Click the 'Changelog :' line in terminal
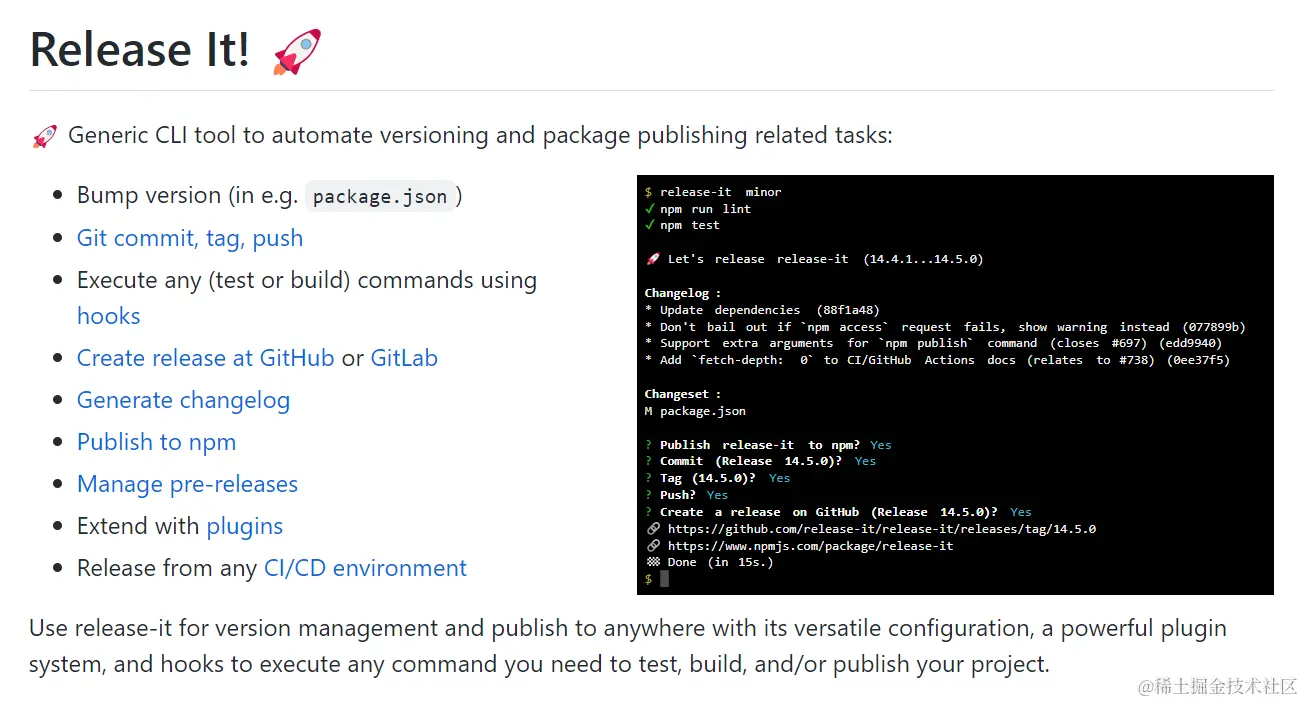 683,293
